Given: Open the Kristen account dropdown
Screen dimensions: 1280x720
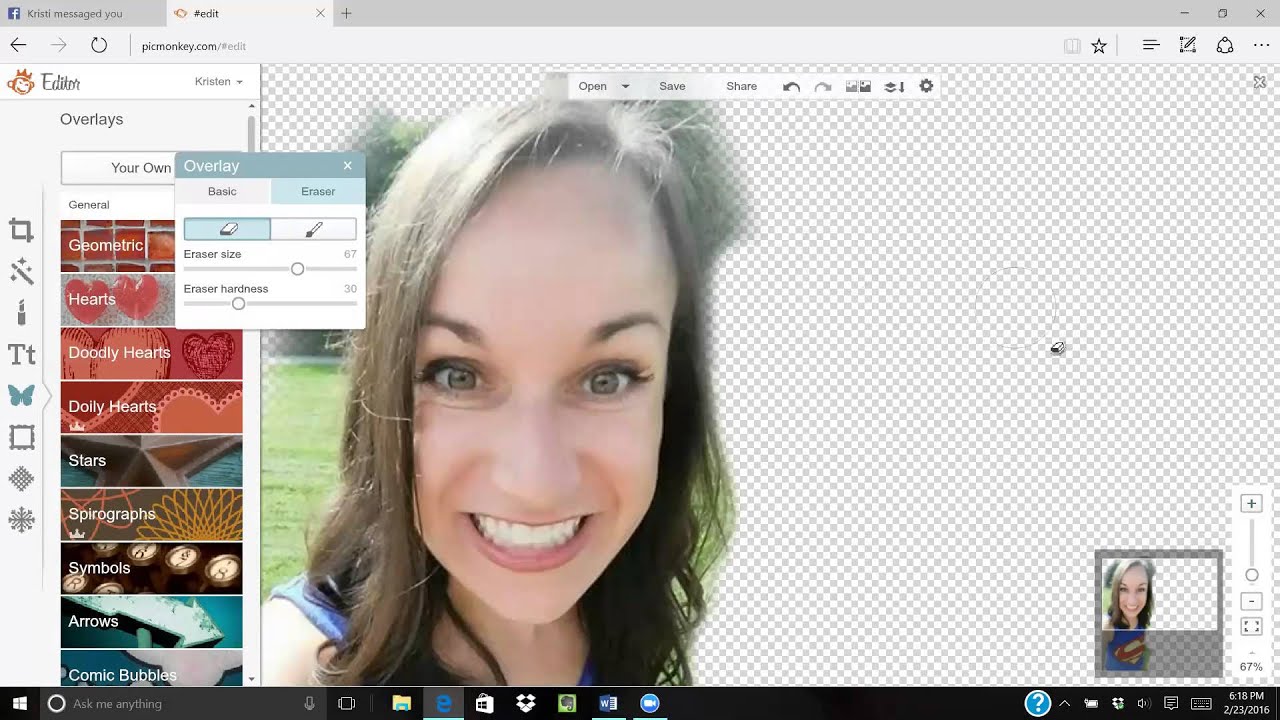Looking at the screenshot, I should (219, 82).
